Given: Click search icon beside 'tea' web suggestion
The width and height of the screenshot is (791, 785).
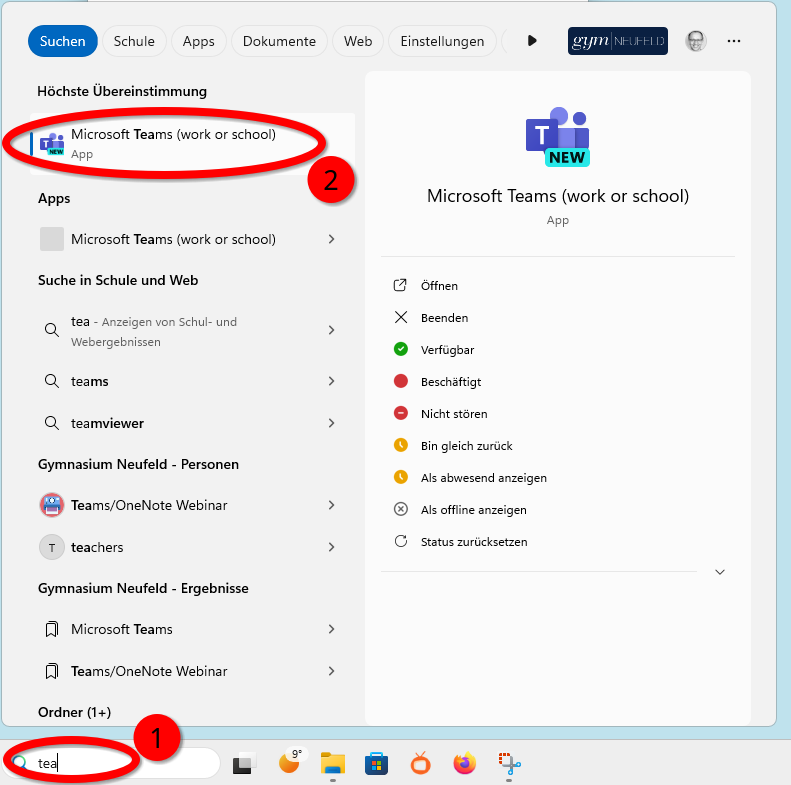Looking at the screenshot, I should pyautogui.click(x=51, y=330).
